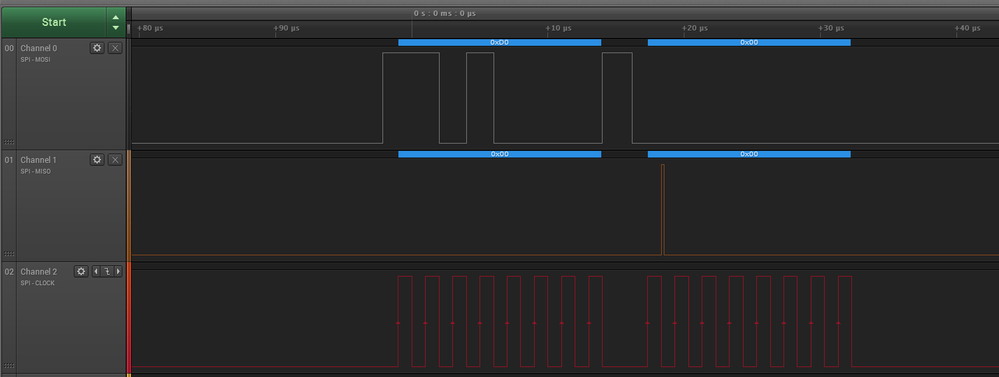The image size is (999, 377).
Task: Click the +10 µs mark on time ruler
Action: [559, 29]
